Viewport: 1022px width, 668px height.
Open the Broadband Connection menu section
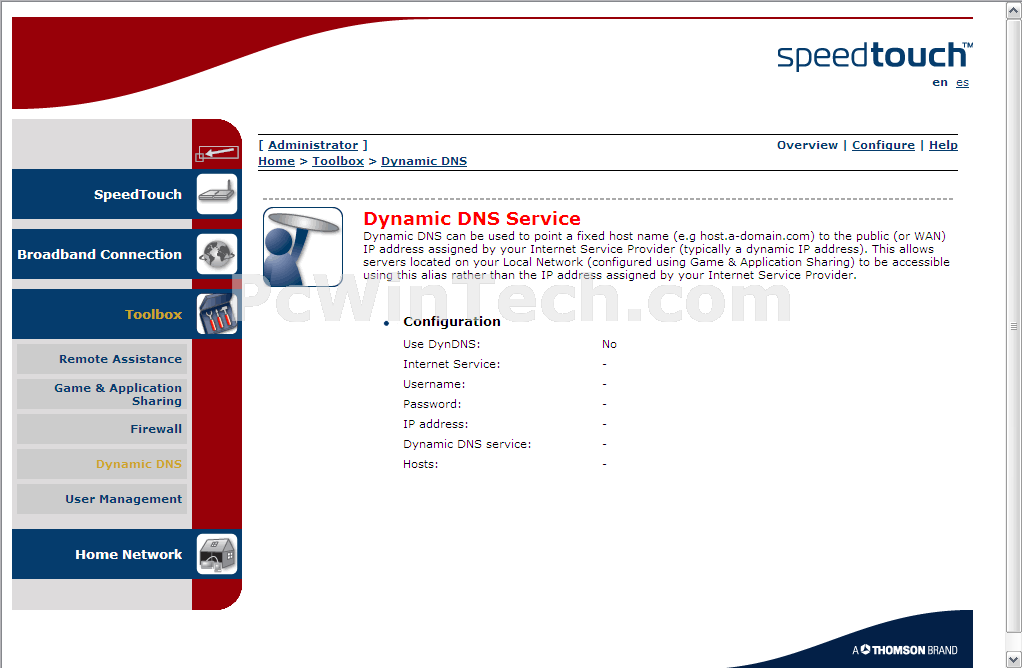pyautogui.click(x=100, y=254)
